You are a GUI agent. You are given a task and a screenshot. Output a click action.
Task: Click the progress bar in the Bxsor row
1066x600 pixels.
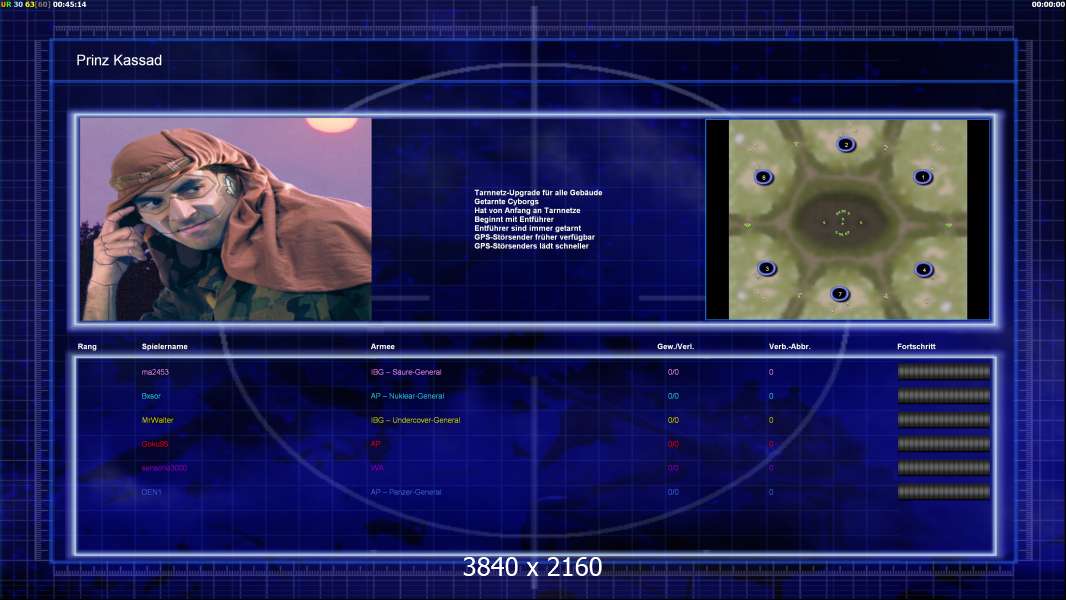(943, 396)
